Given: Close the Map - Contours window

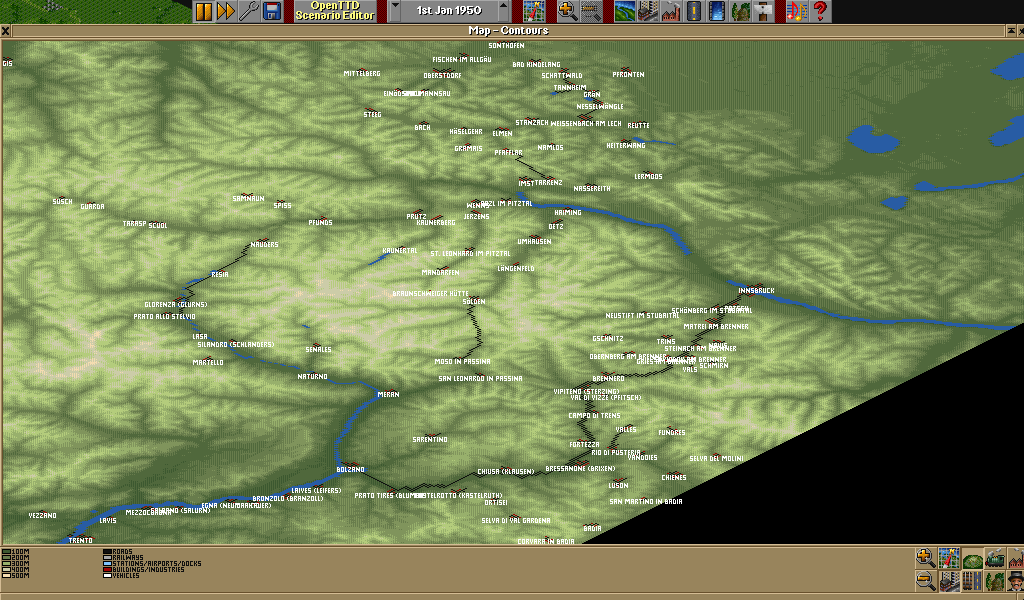Looking at the screenshot, I should (5, 31).
